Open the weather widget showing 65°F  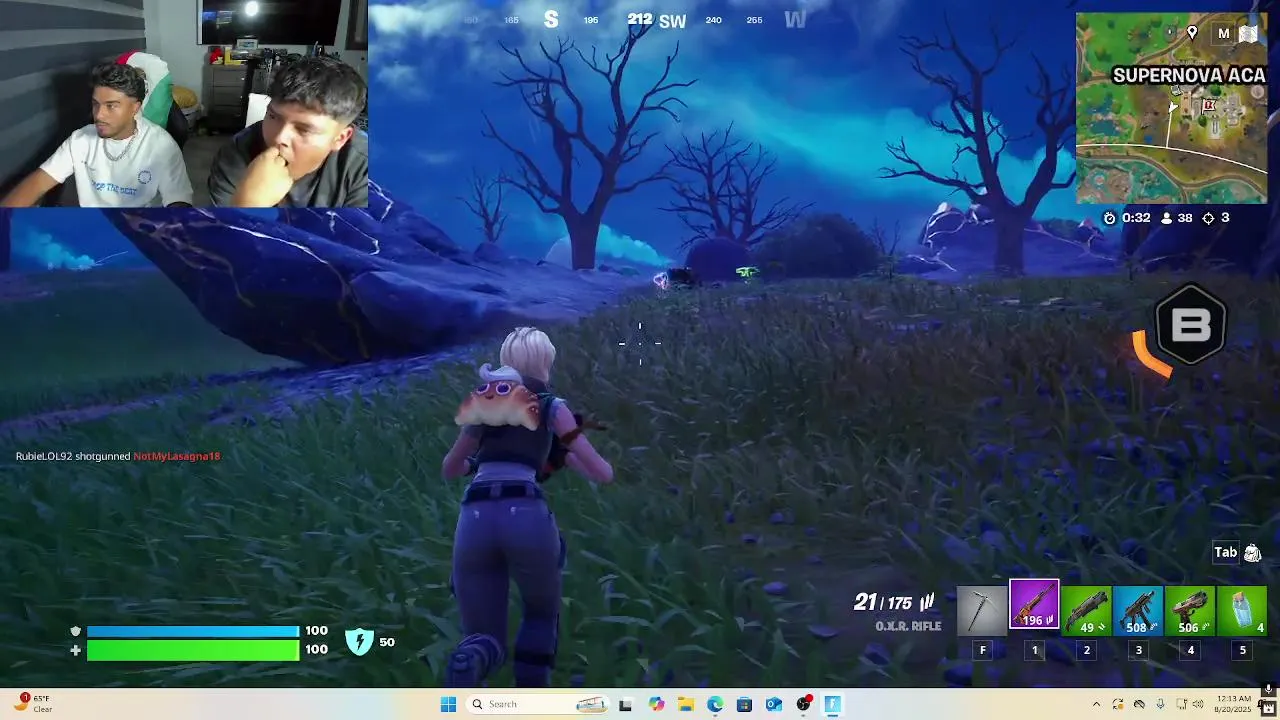click(x=32, y=704)
